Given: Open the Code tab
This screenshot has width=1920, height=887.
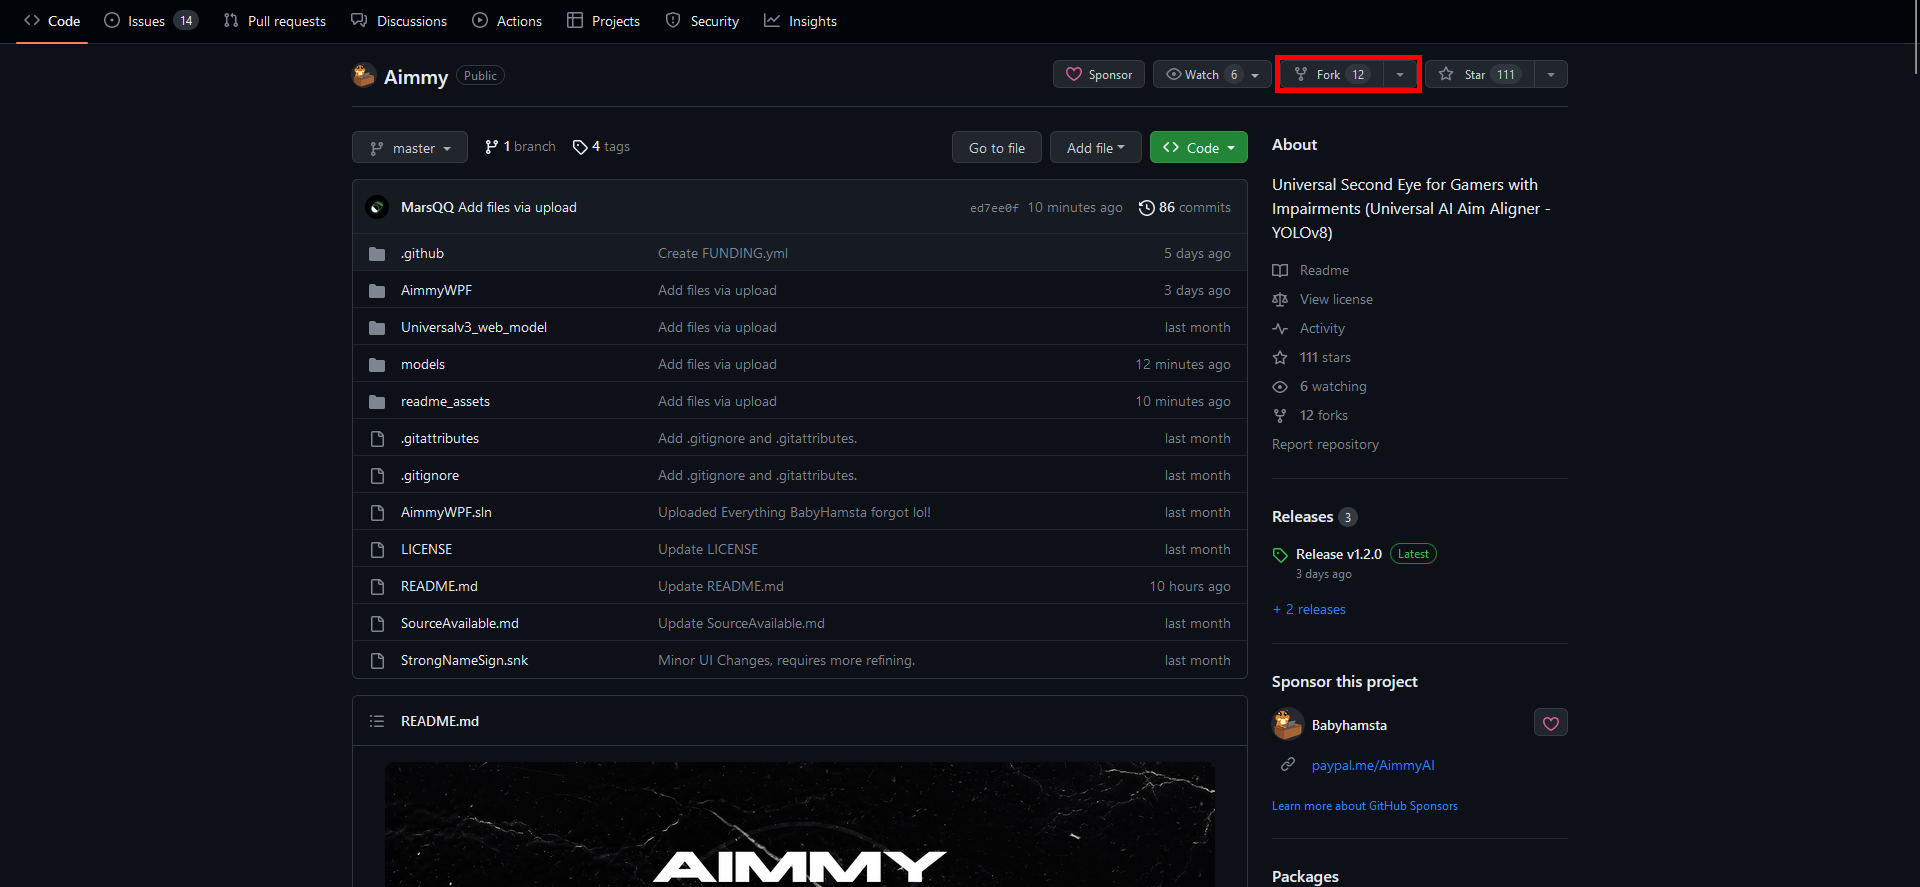Looking at the screenshot, I should 52,21.
